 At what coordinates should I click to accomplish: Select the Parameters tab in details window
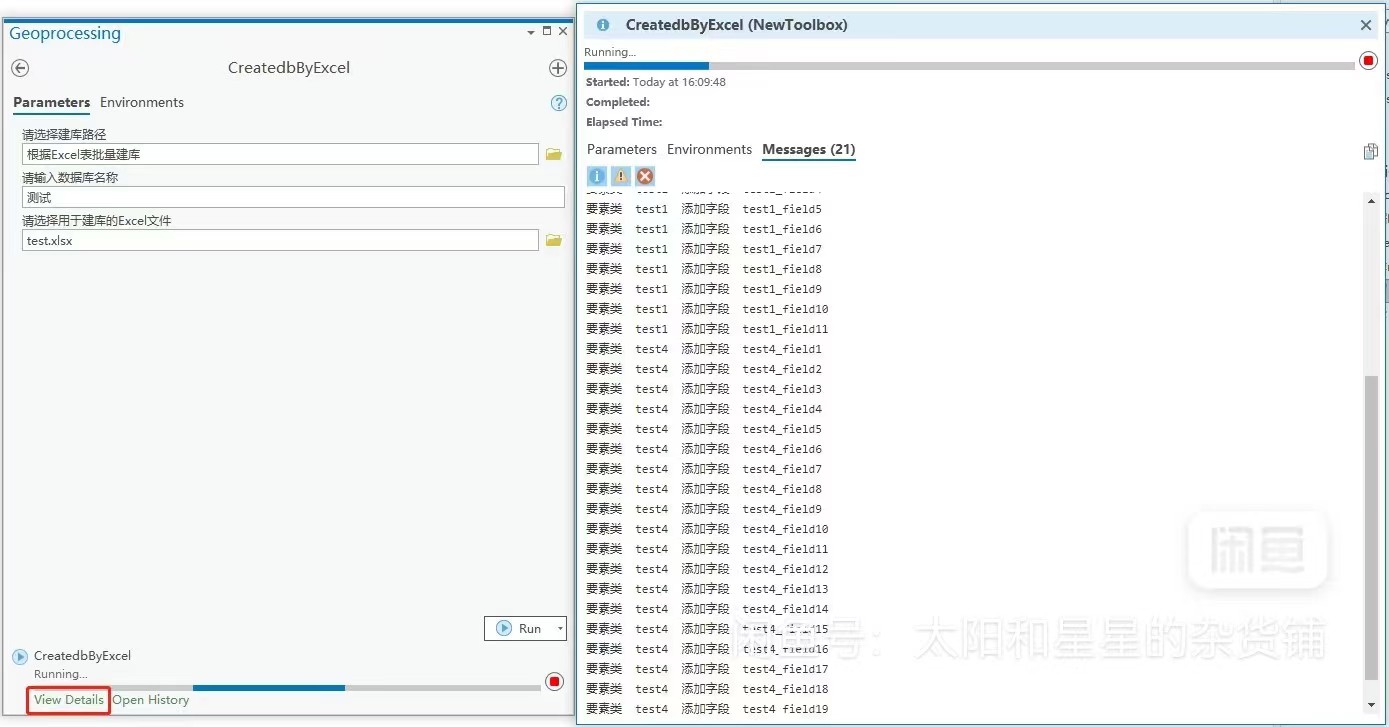pyautogui.click(x=621, y=150)
